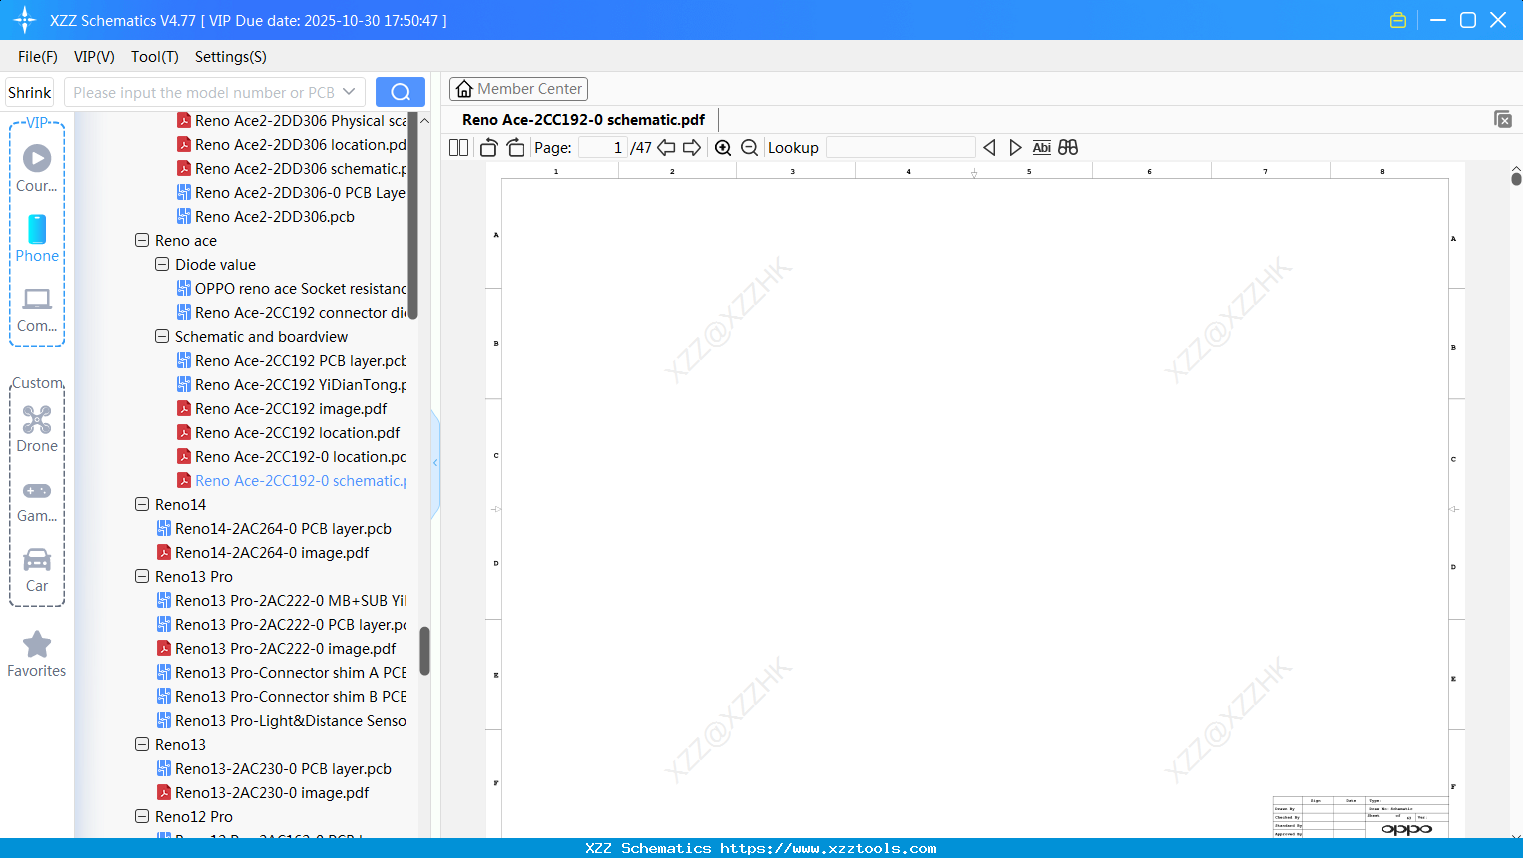Rotate the page clockwise
Image resolution: width=1523 pixels, height=858 pixels.
click(516, 148)
